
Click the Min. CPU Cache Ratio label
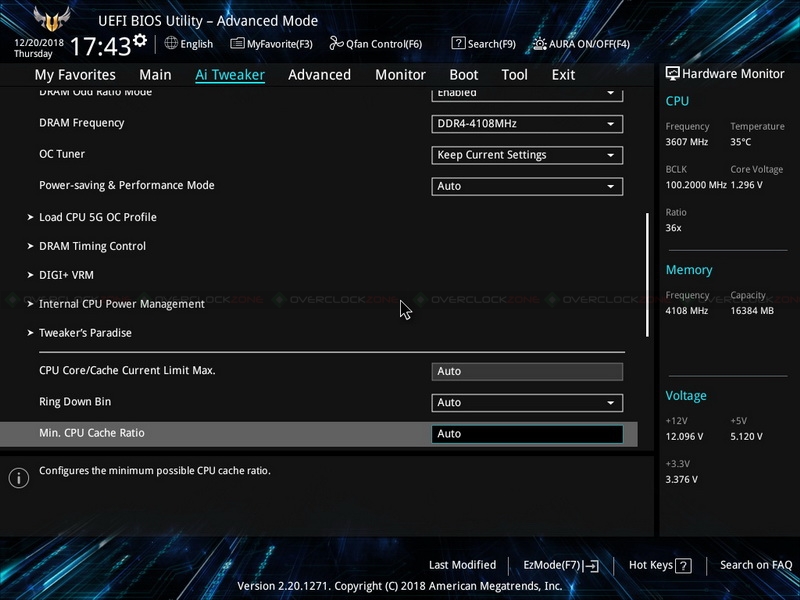[x=92, y=433]
